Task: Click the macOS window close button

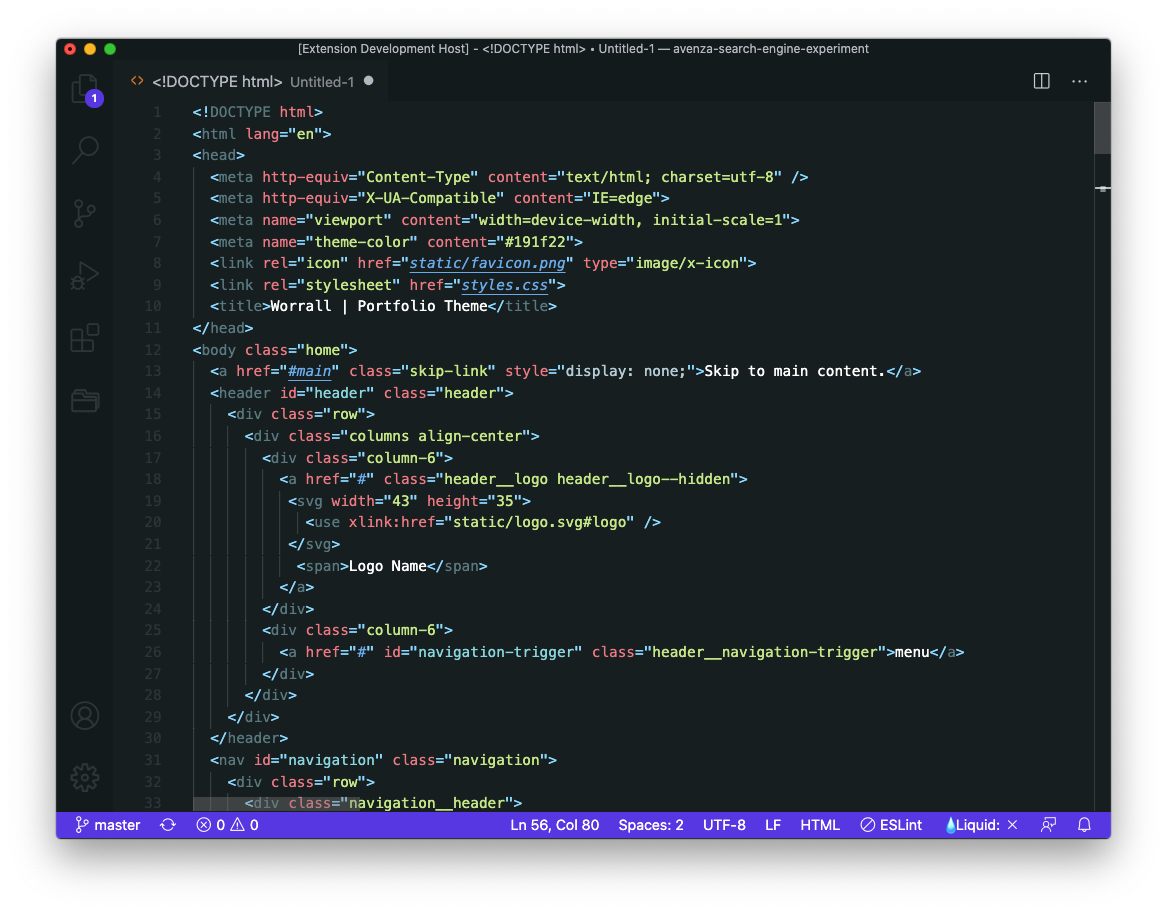Action: click(70, 49)
